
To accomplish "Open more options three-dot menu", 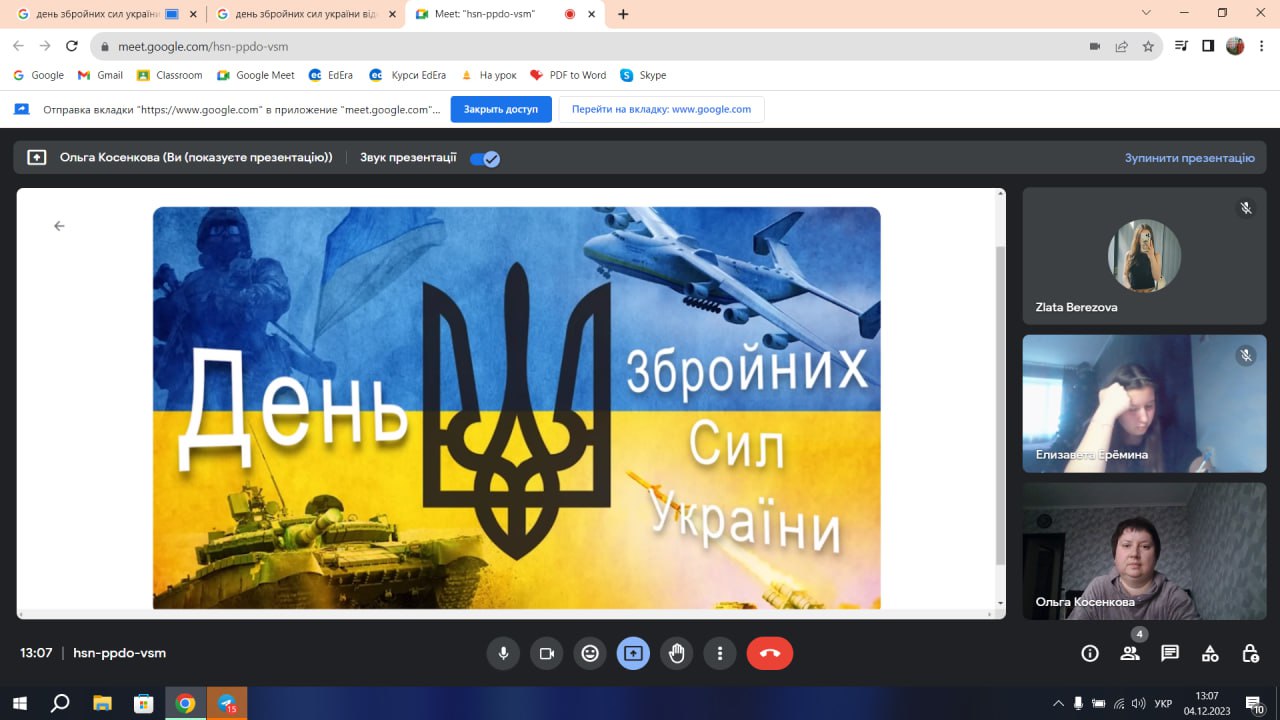I will 720,654.
